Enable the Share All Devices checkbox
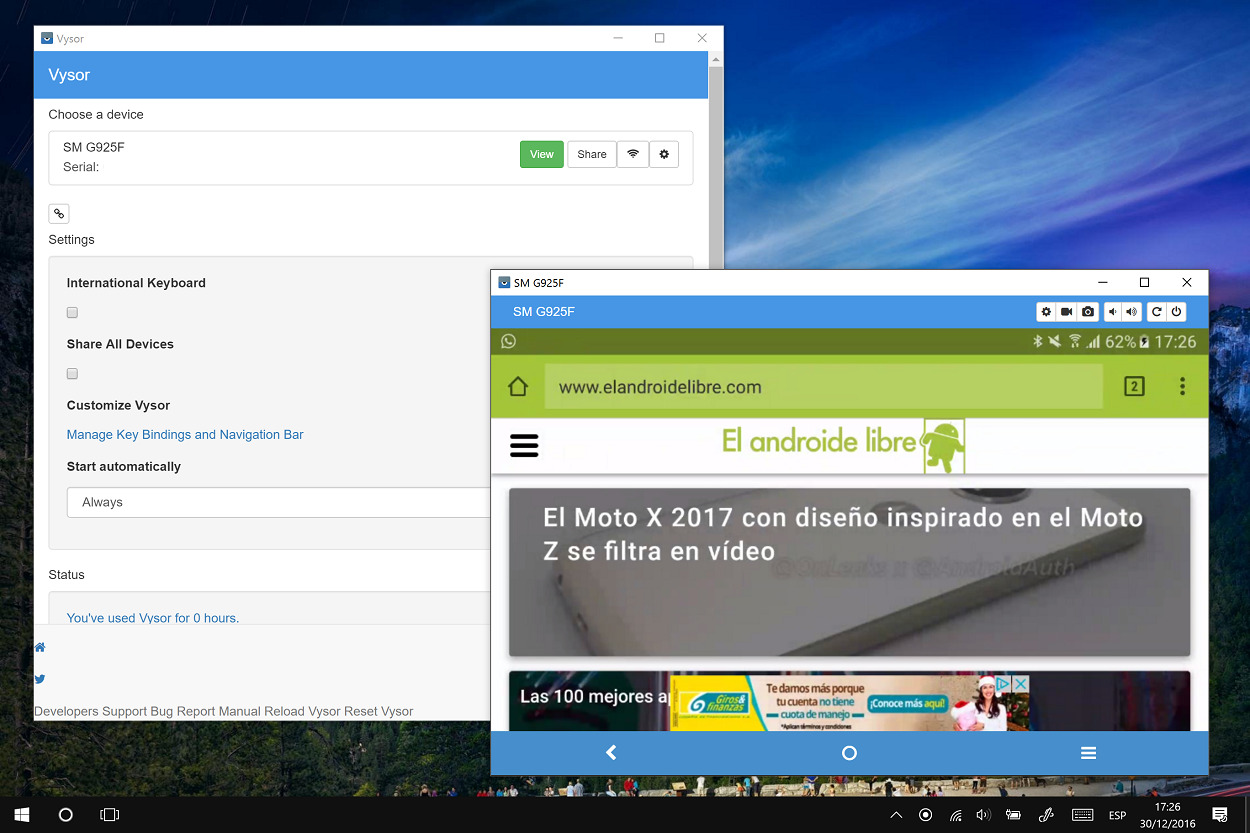This screenshot has width=1250, height=833. tap(72, 374)
